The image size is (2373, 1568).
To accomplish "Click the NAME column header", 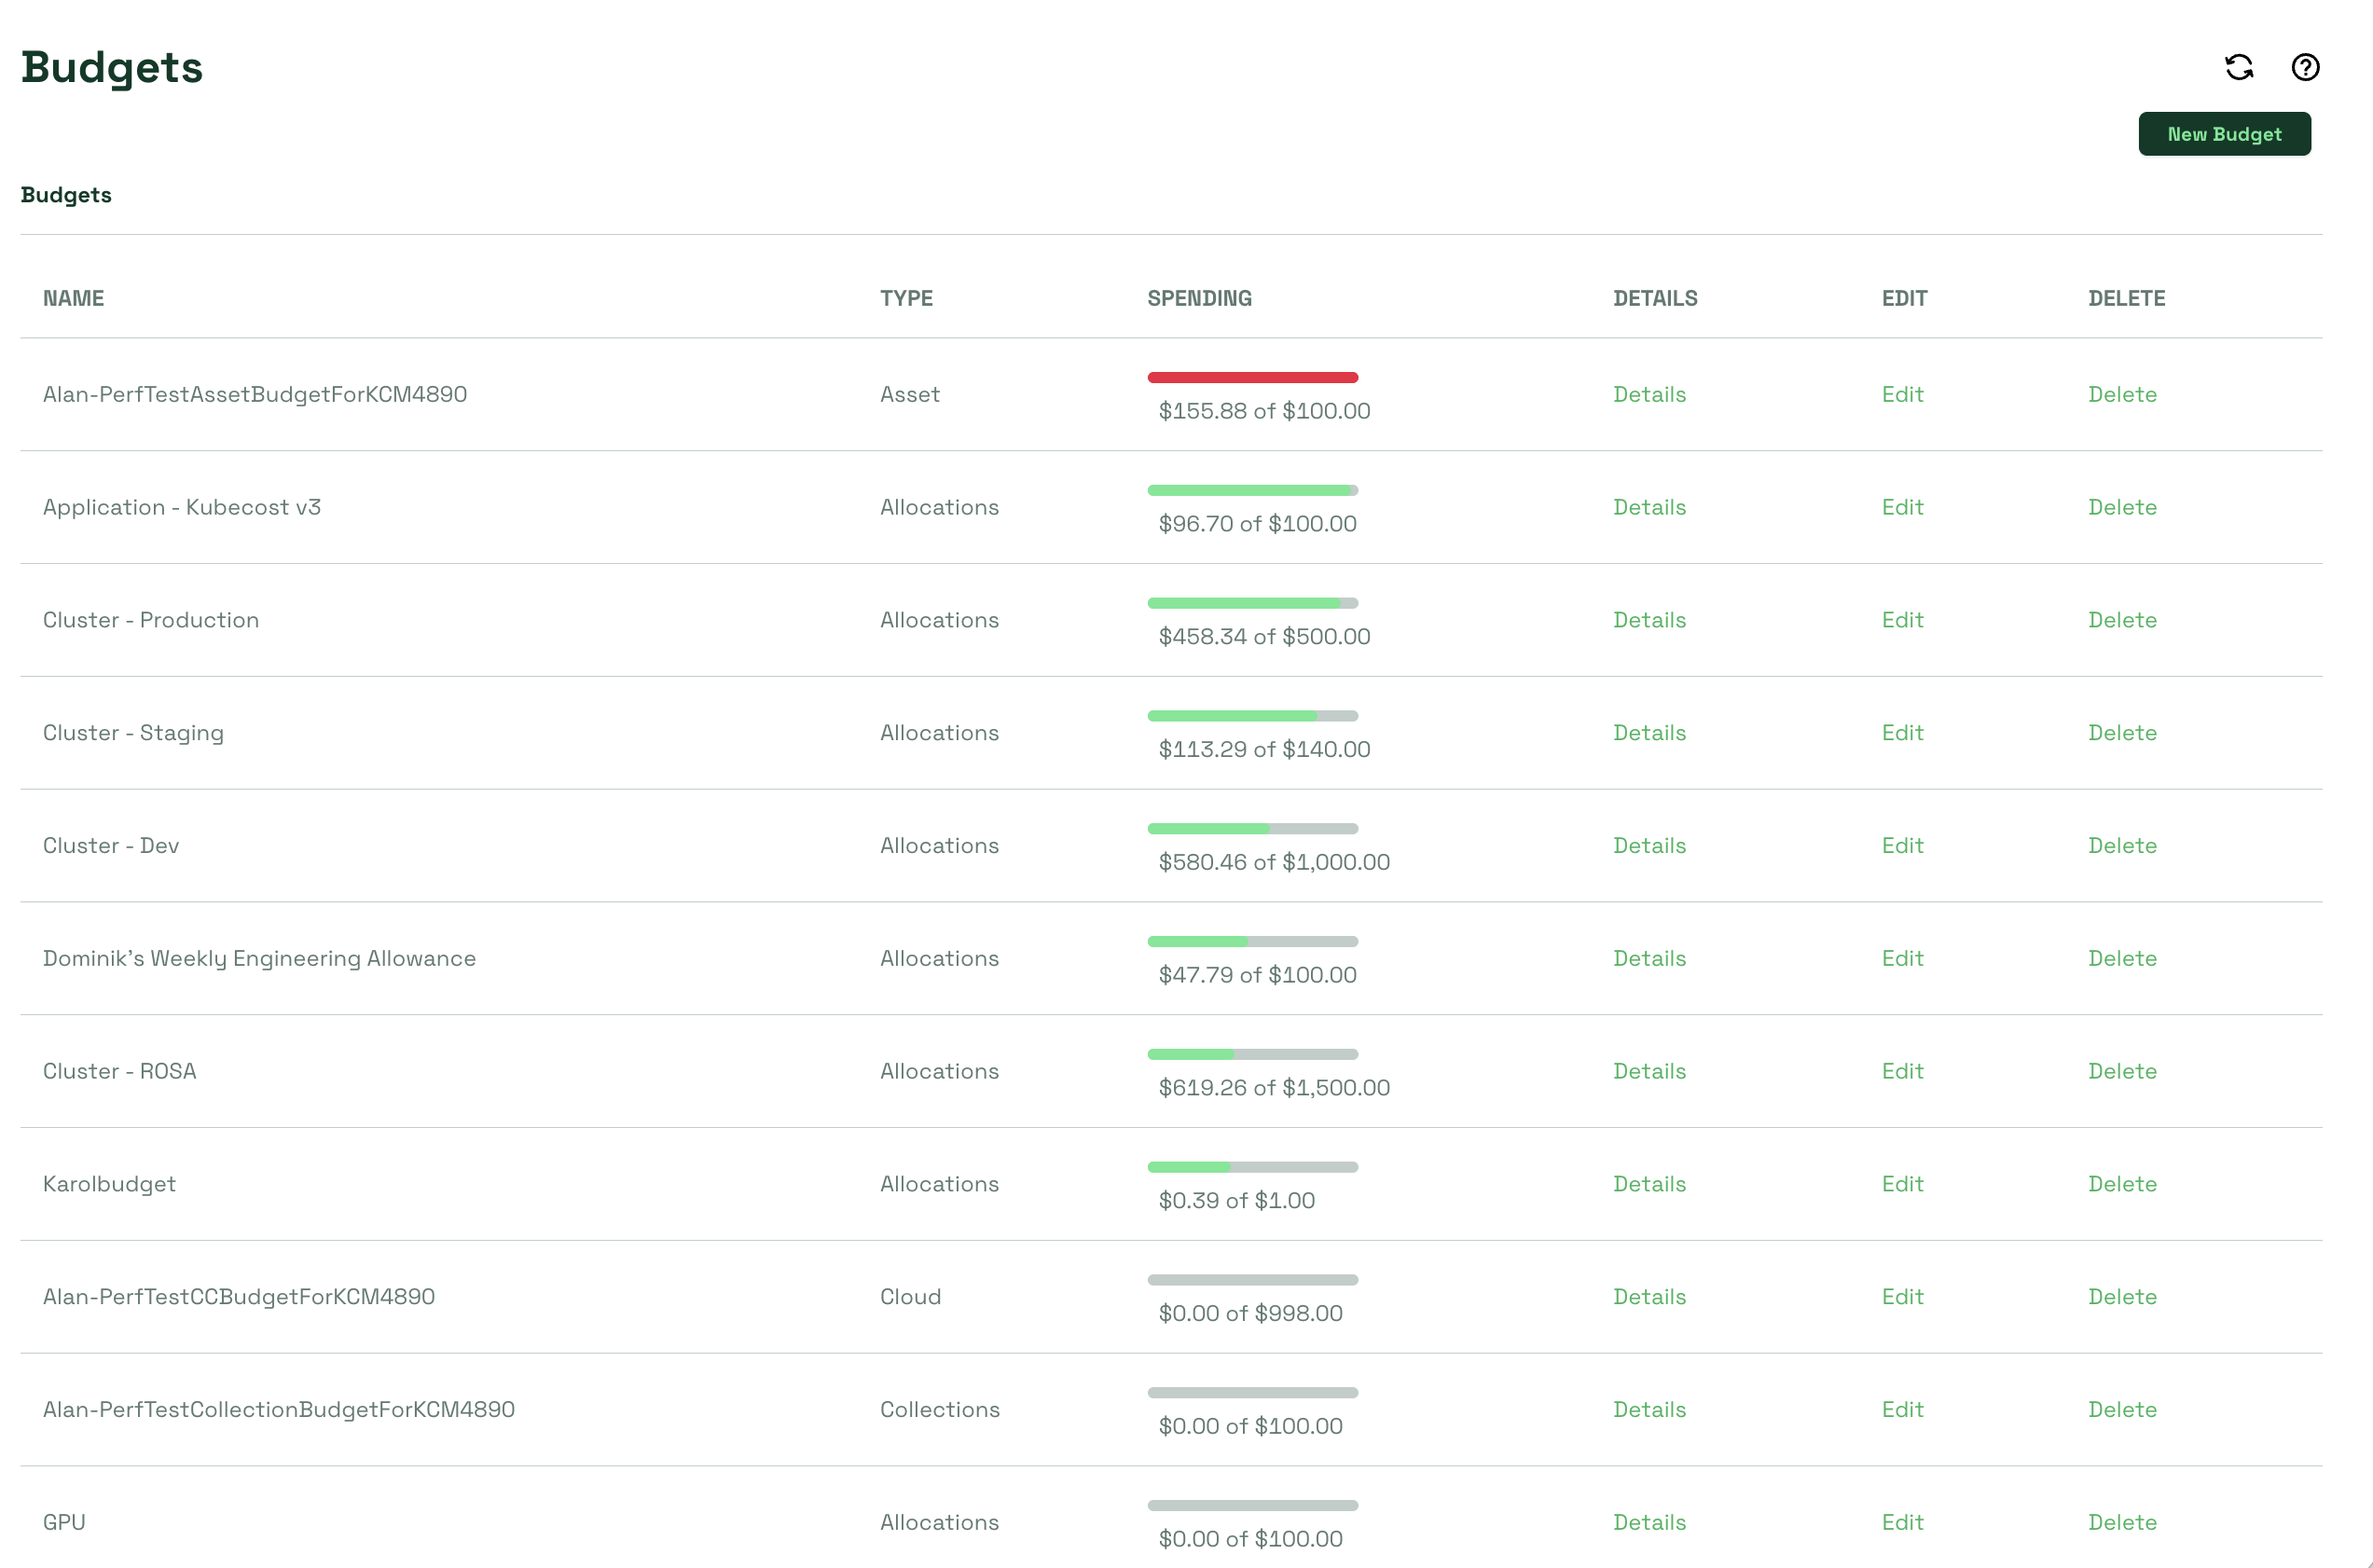I will click(73, 298).
